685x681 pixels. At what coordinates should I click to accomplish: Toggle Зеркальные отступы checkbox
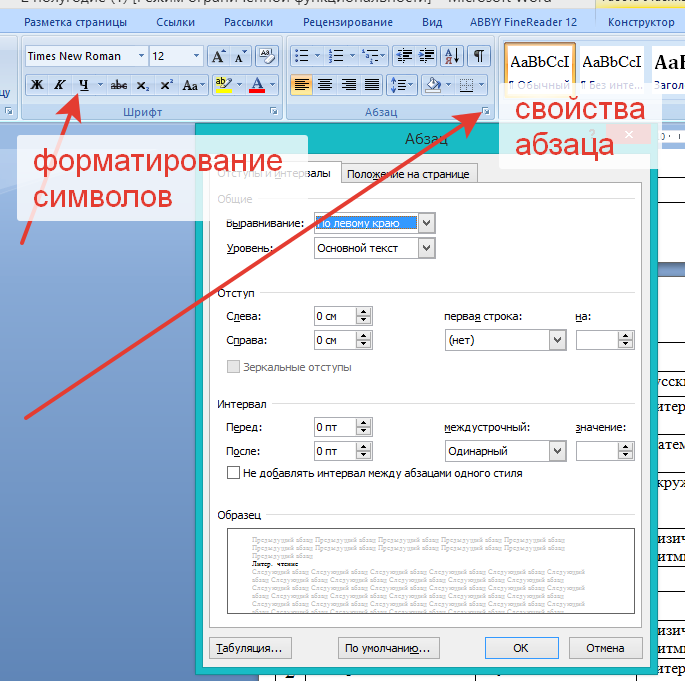(233, 366)
